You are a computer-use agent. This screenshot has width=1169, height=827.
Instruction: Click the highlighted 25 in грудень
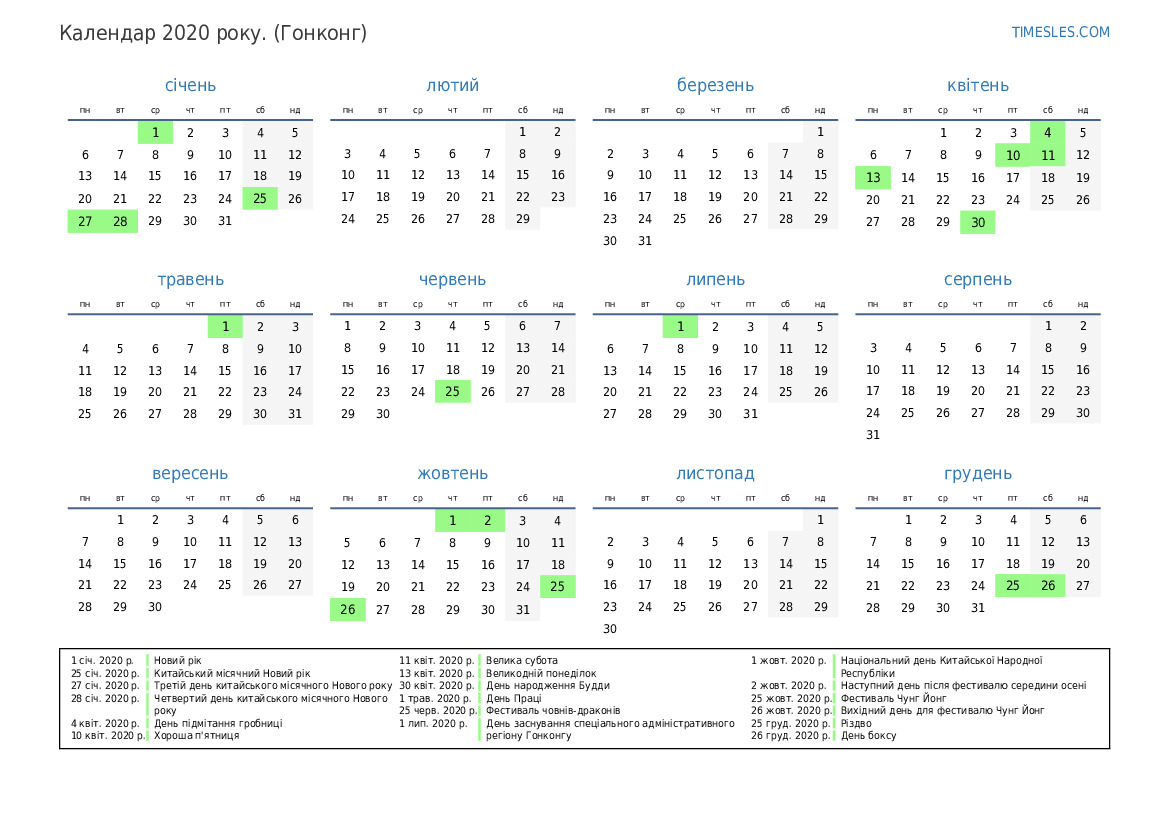(1012, 585)
